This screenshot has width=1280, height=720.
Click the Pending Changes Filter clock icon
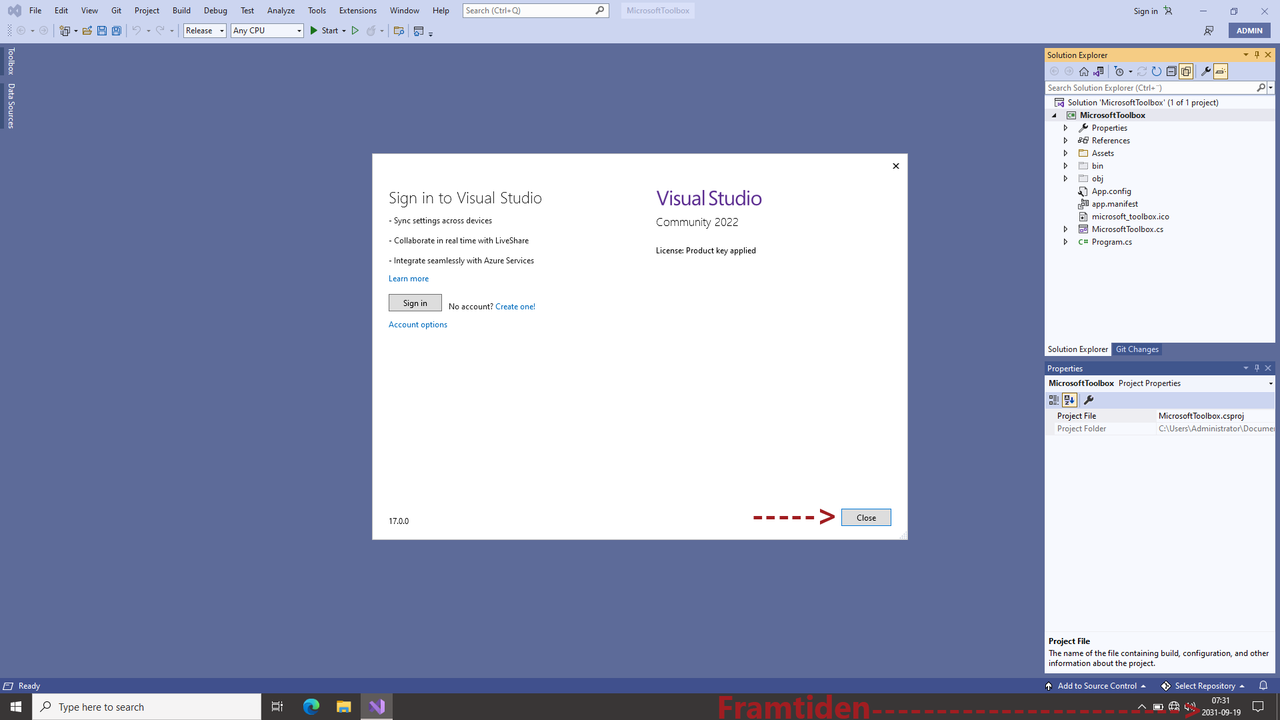(1119, 71)
